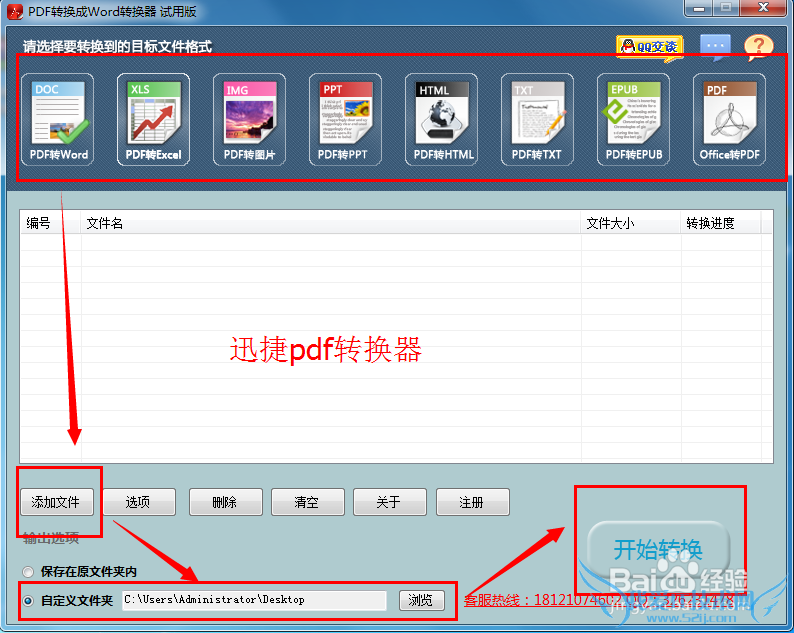
Task: Open the blue message bubble icon
Action: click(715, 47)
